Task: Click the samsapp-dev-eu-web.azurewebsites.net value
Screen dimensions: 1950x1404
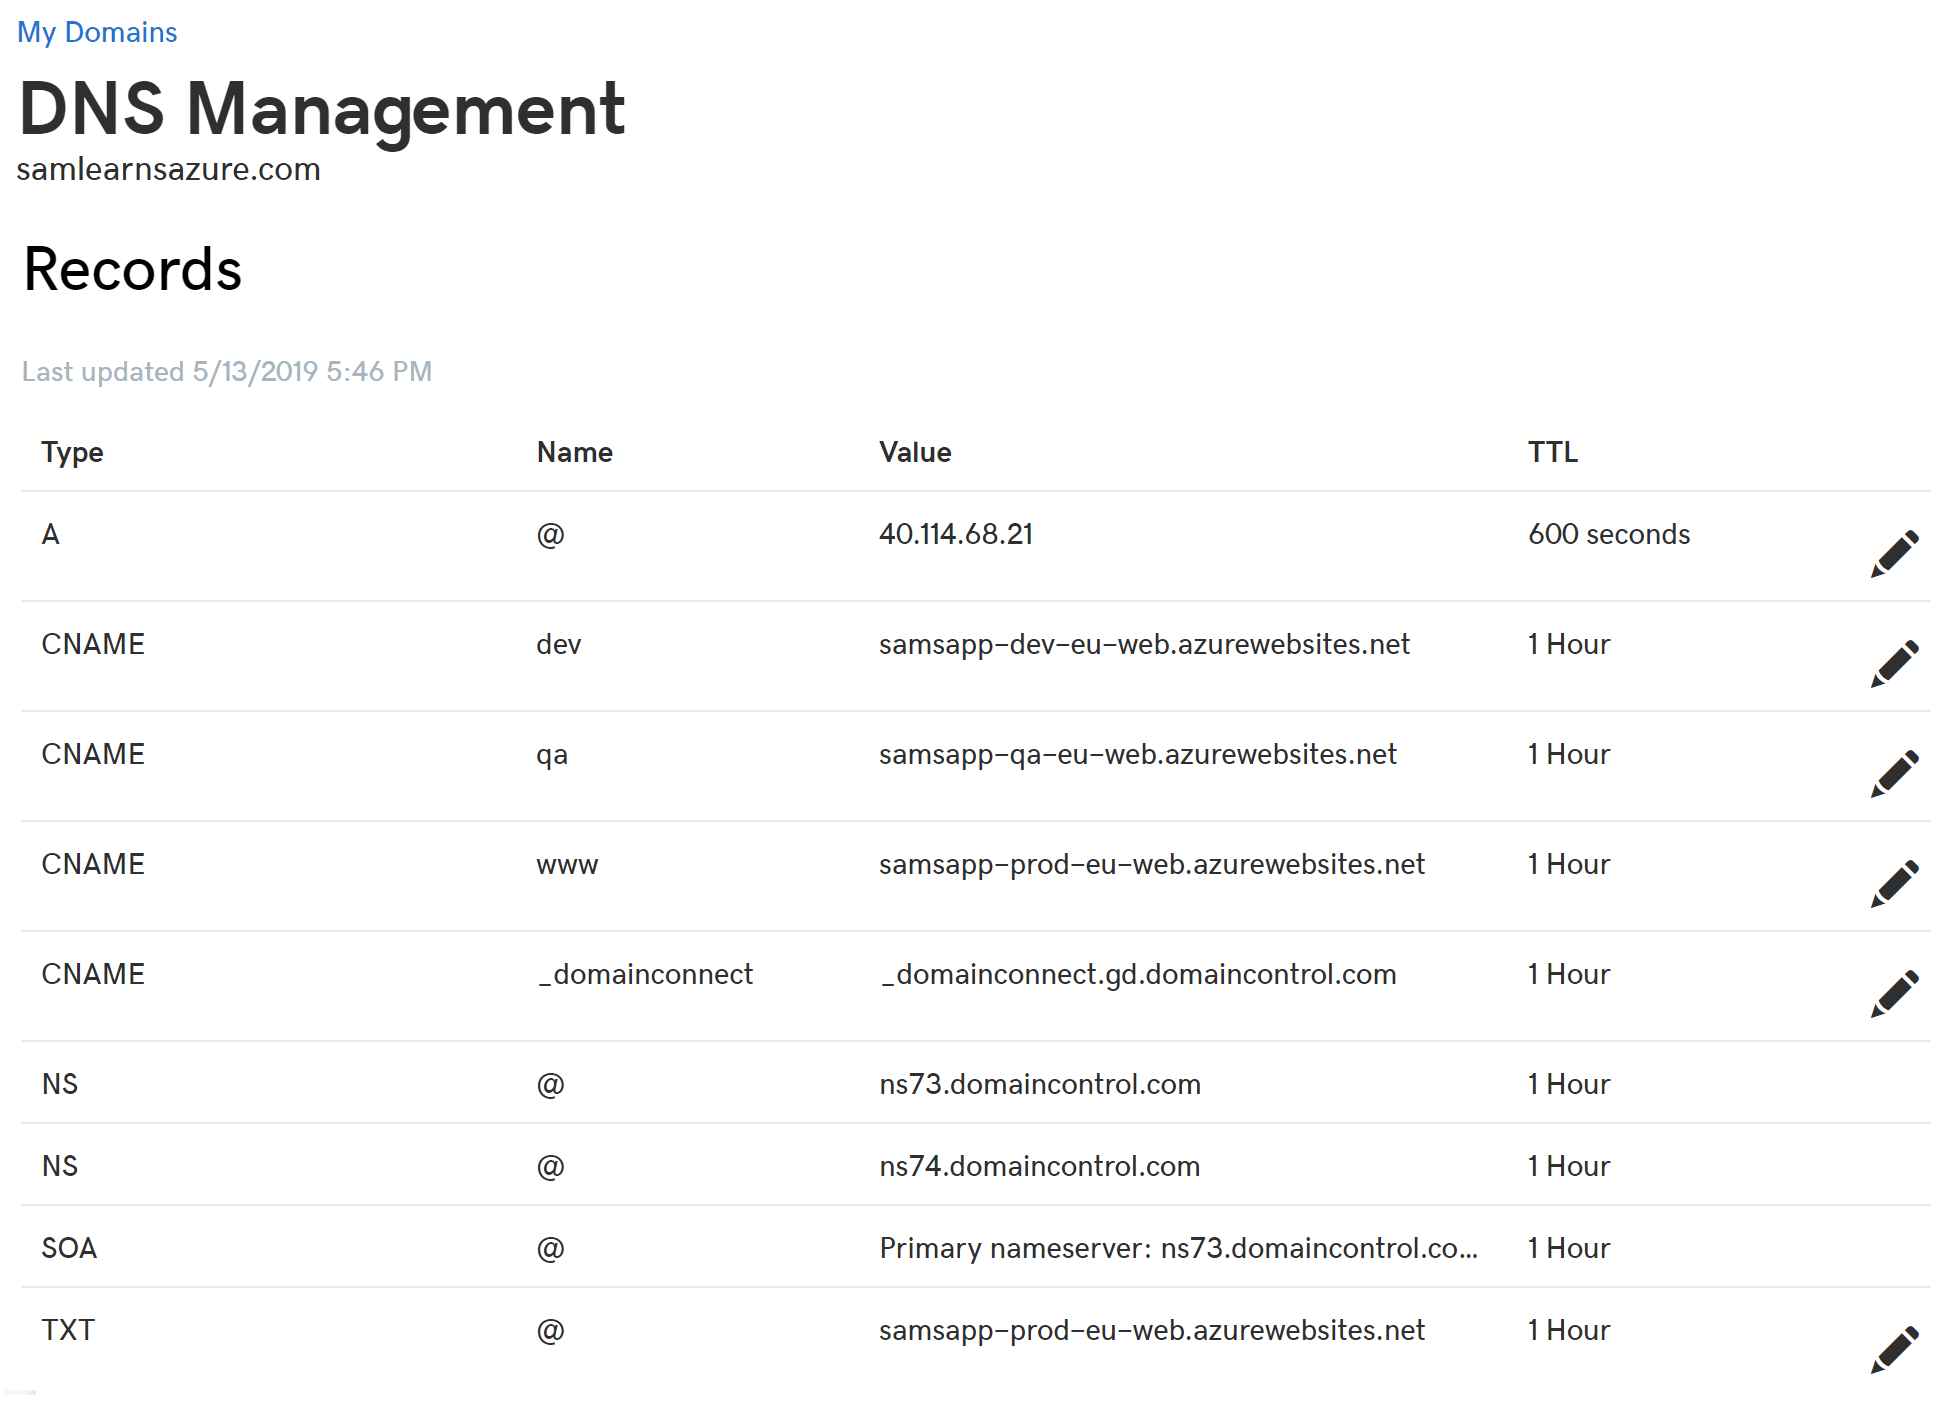Action: coord(1144,644)
